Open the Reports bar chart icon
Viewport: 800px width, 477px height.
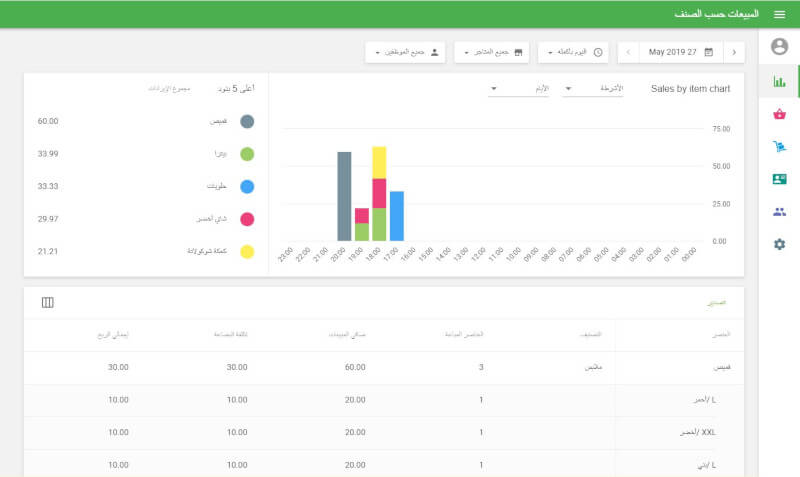pos(780,81)
